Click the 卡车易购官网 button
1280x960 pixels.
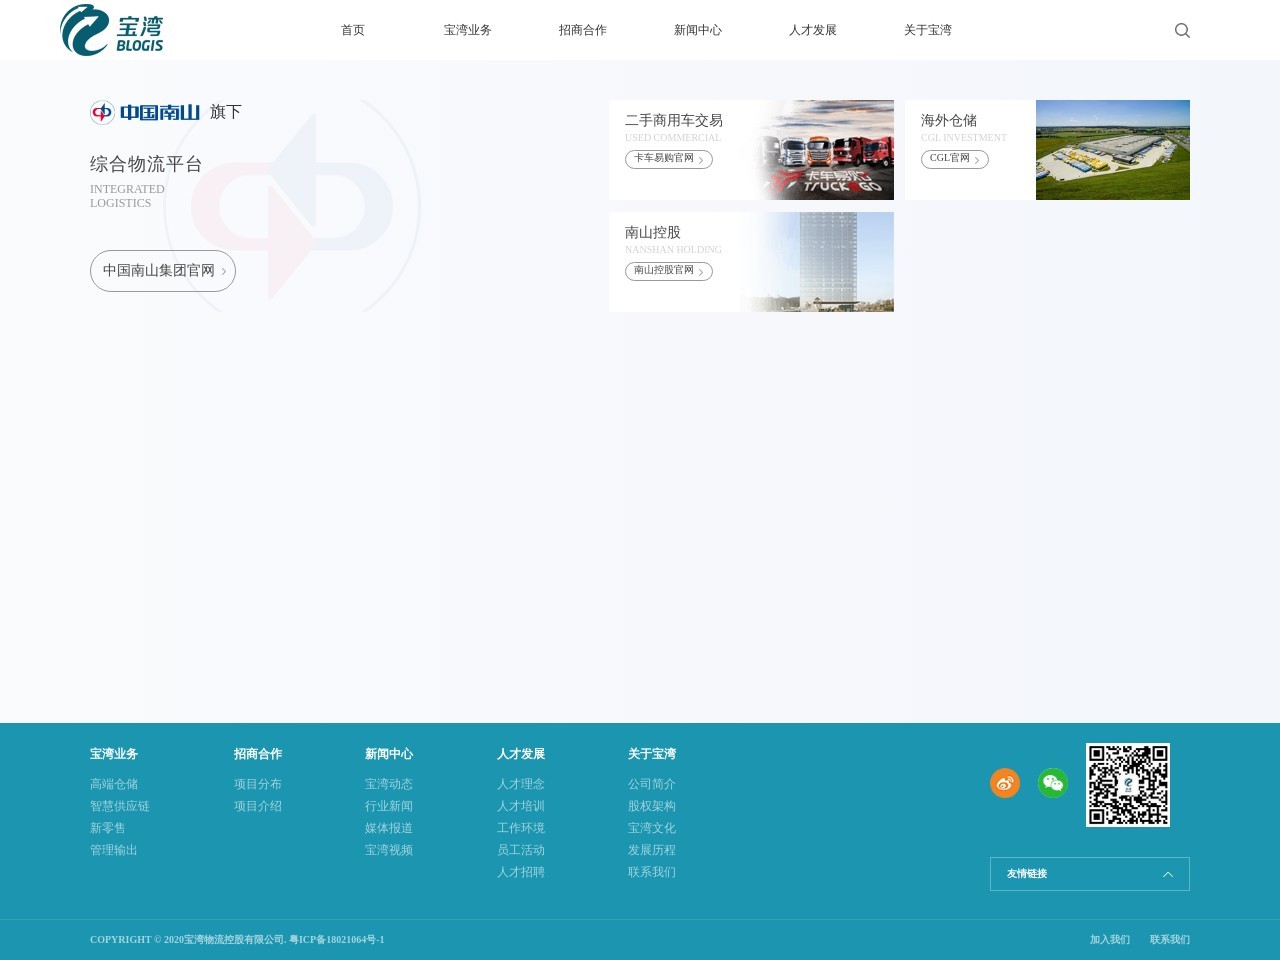coord(669,159)
